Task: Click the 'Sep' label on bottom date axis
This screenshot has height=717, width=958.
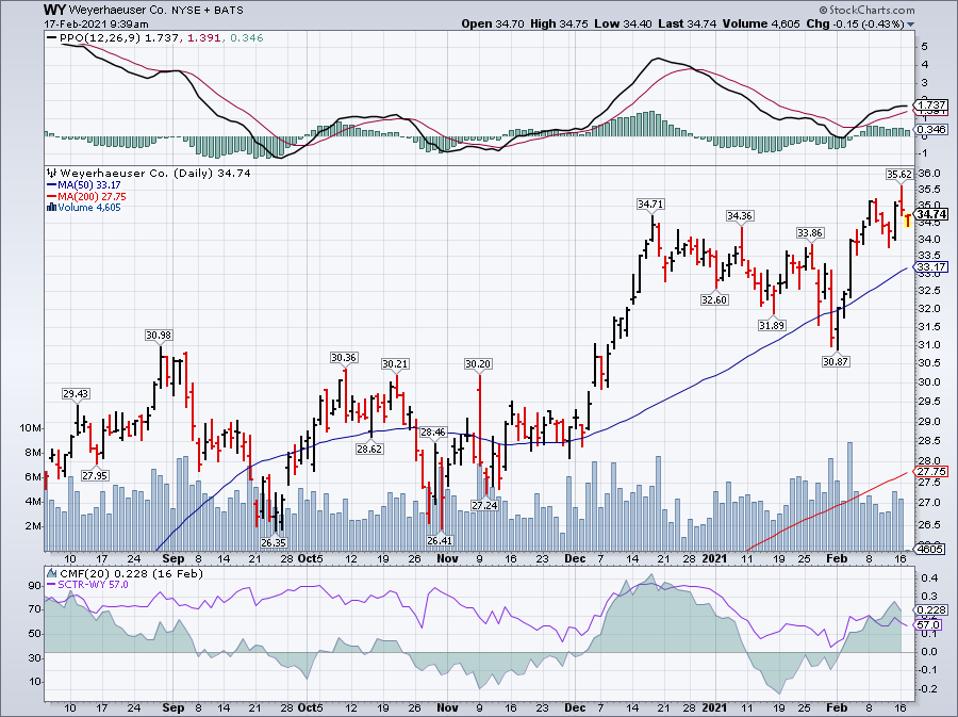Action: pyautogui.click(x=174, y=708)
